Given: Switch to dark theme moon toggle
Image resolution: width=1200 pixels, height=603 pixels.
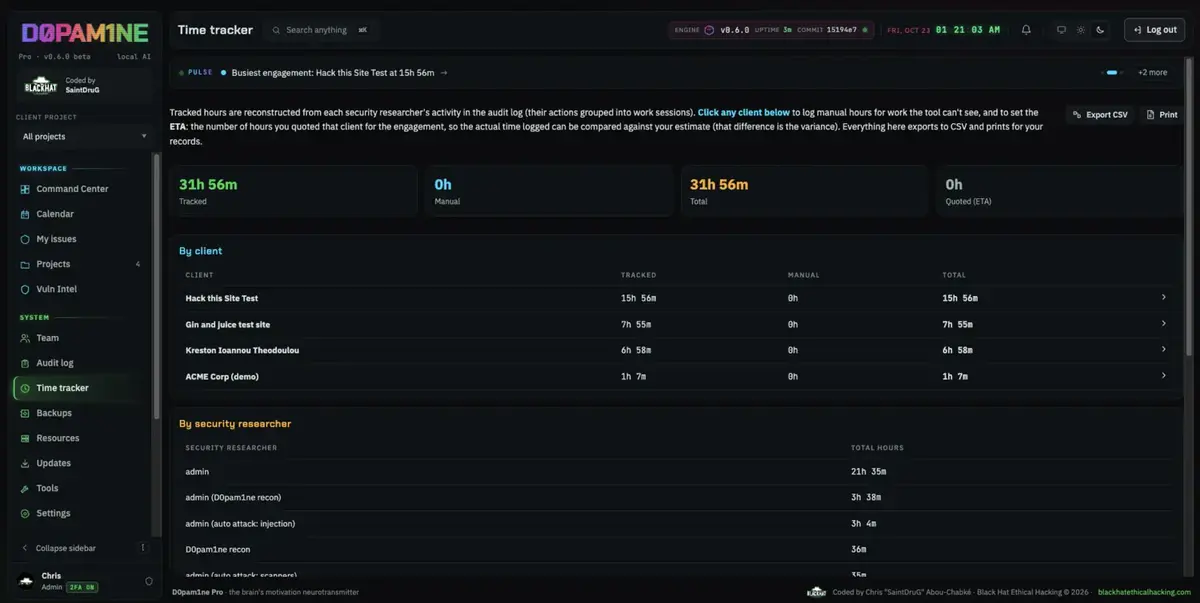Looking at the screenshot, I should click(x=1100, y=30).
